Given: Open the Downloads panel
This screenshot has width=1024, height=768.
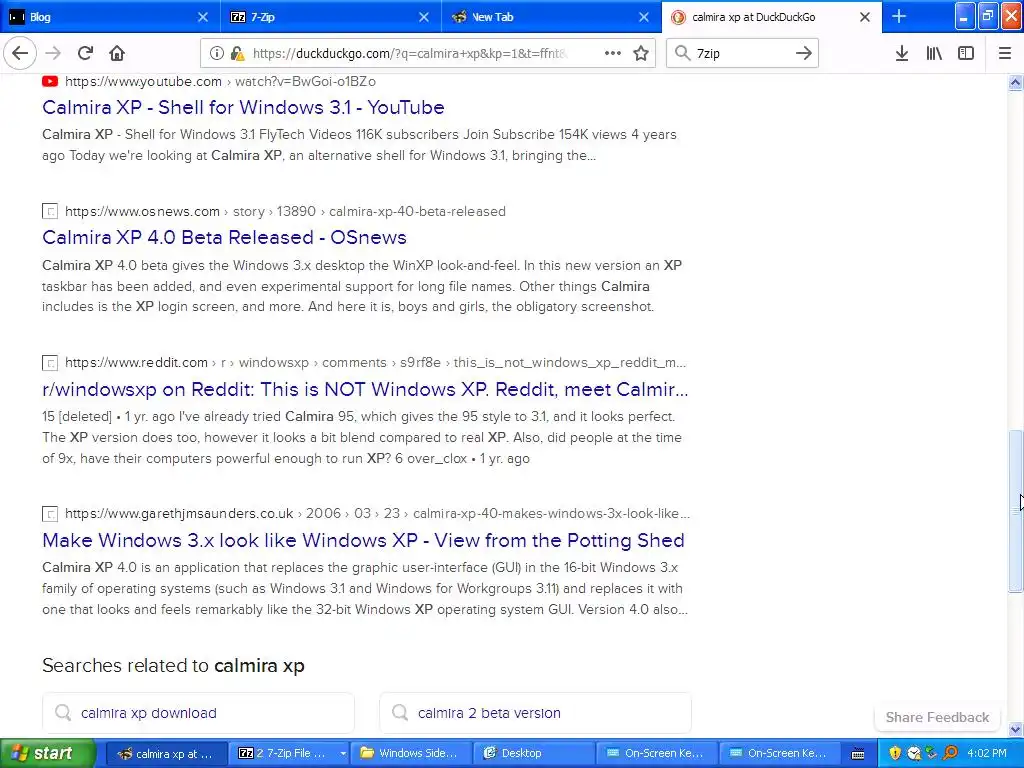Looking at the screenshot, I should tap(901, 54).
